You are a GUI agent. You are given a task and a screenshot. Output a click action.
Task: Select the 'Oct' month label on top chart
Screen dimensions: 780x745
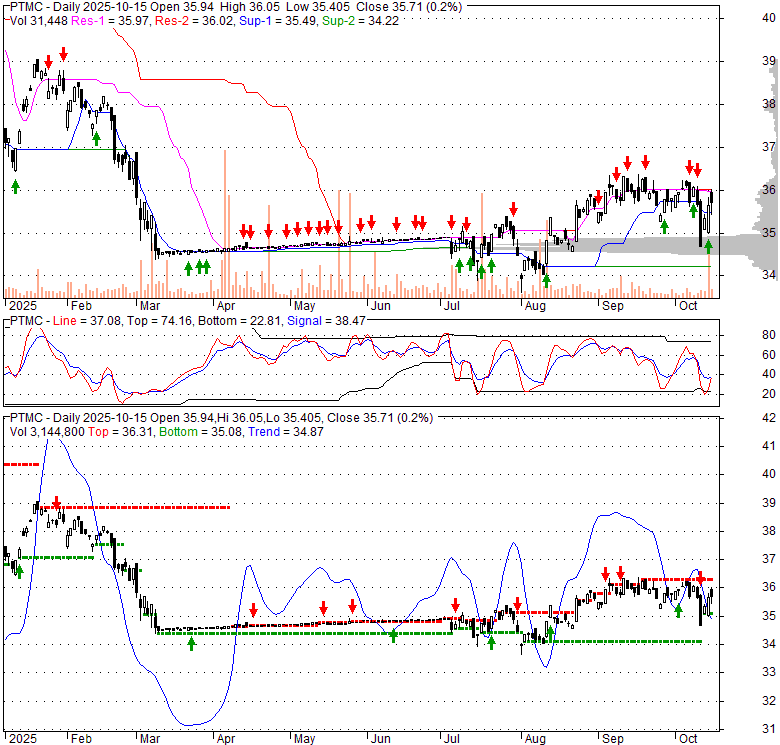click(x=688, y=306)
